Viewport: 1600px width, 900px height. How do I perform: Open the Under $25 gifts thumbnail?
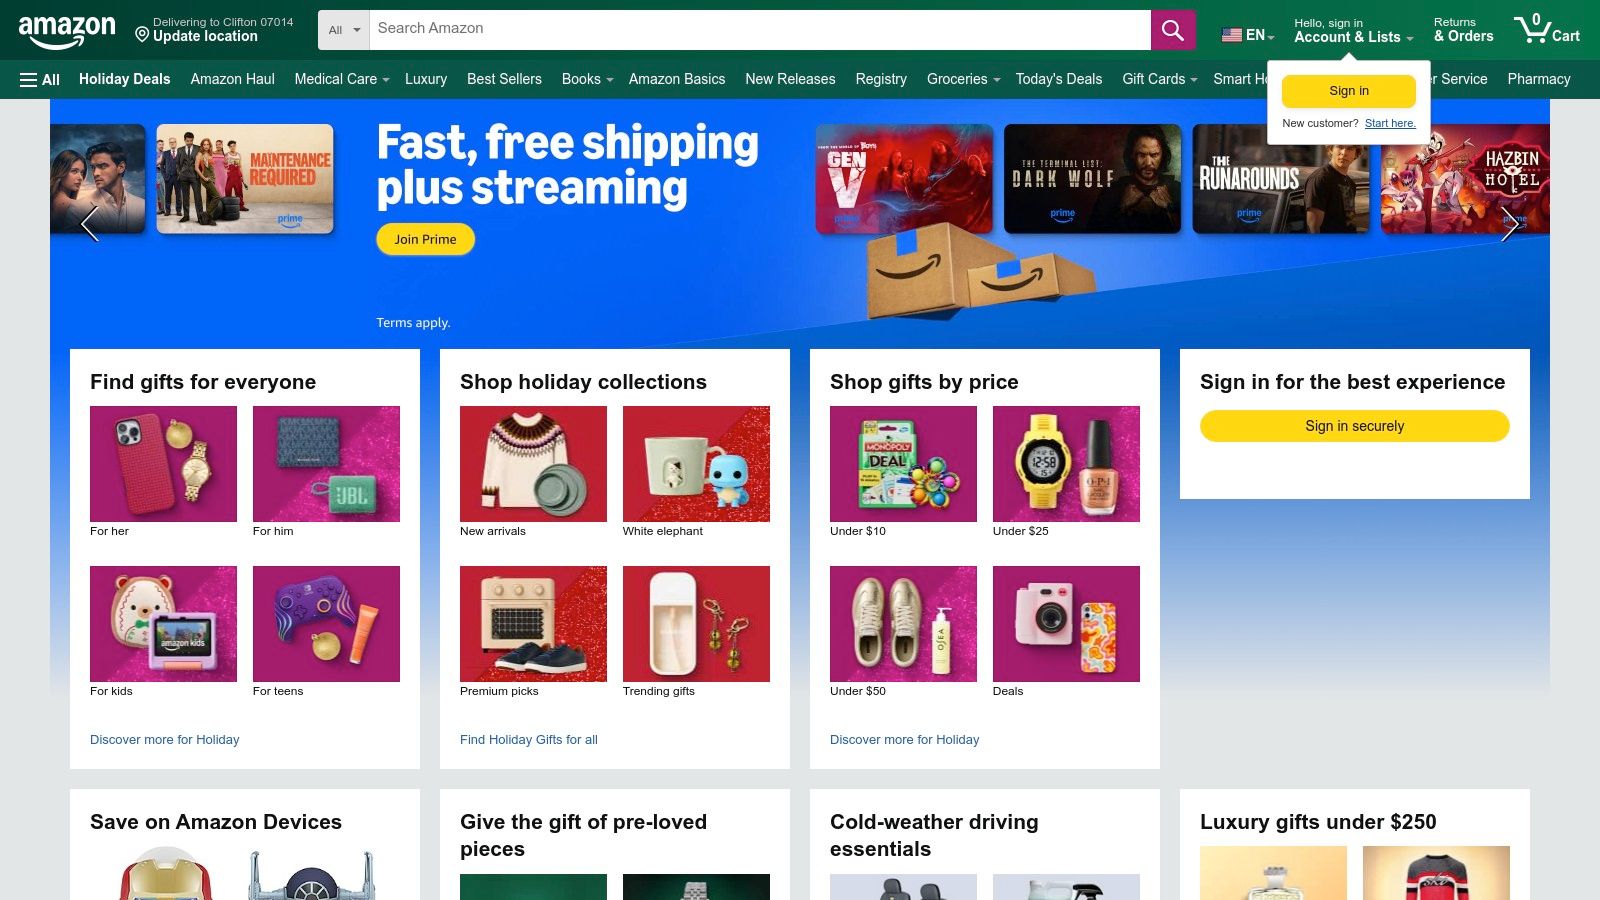[x=1066, y=464]
